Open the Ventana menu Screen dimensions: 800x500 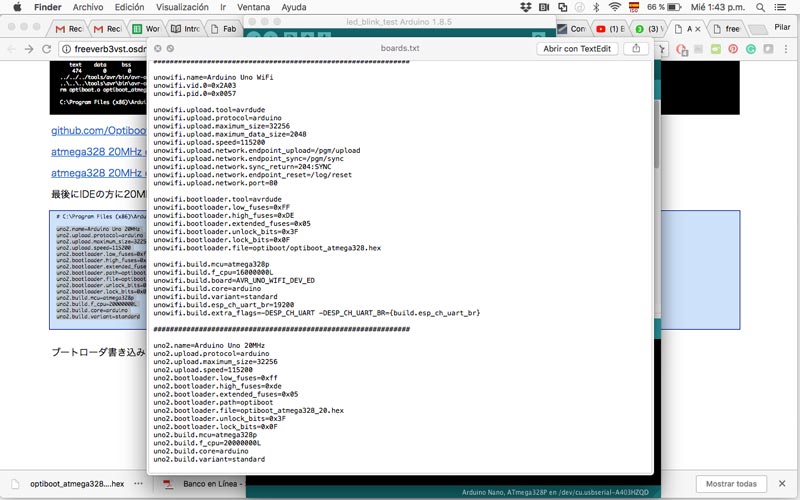pyautogui.click(x=254, y=7)
